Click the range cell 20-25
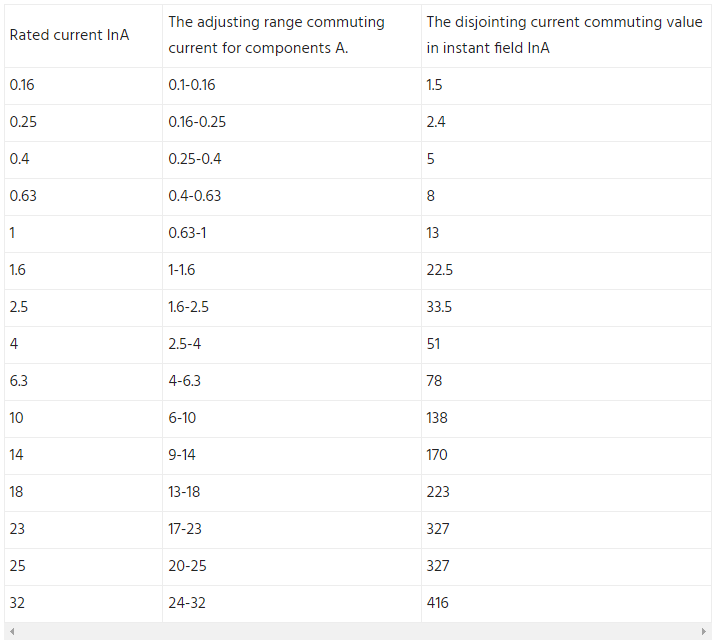 coord(292,567)
